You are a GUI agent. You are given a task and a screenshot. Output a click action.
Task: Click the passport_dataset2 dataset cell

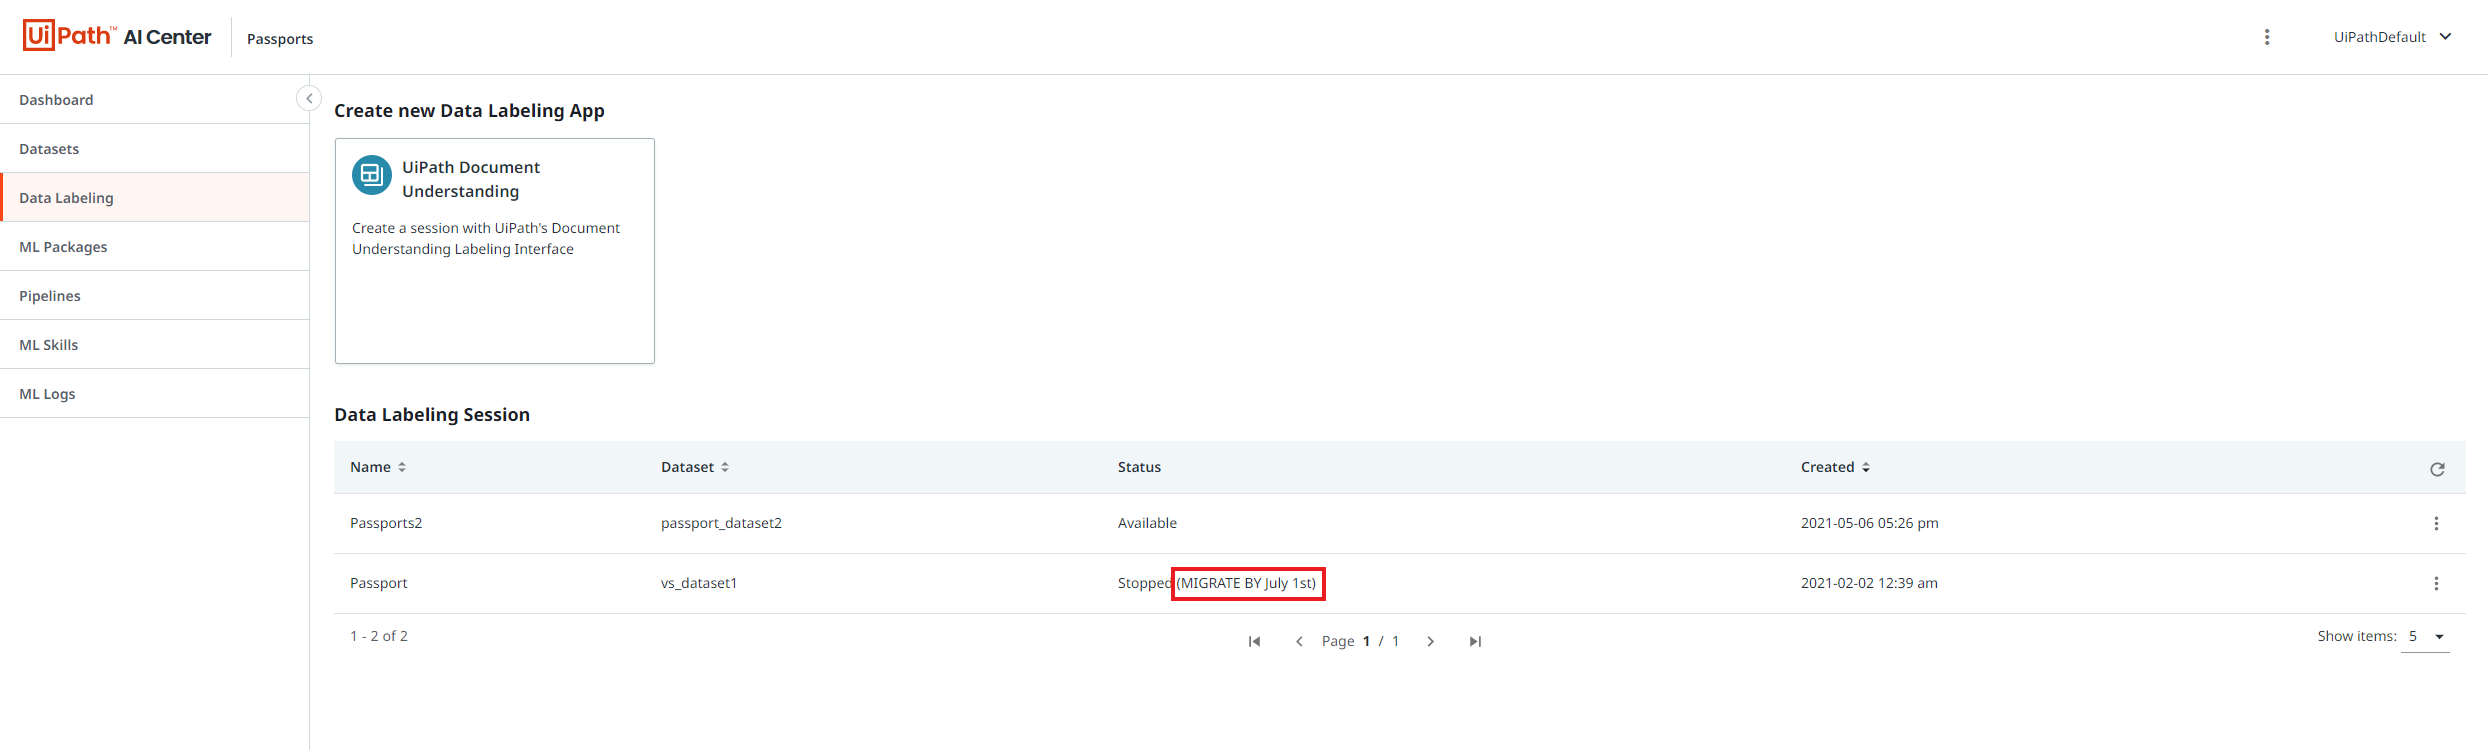tap(721, 523)
